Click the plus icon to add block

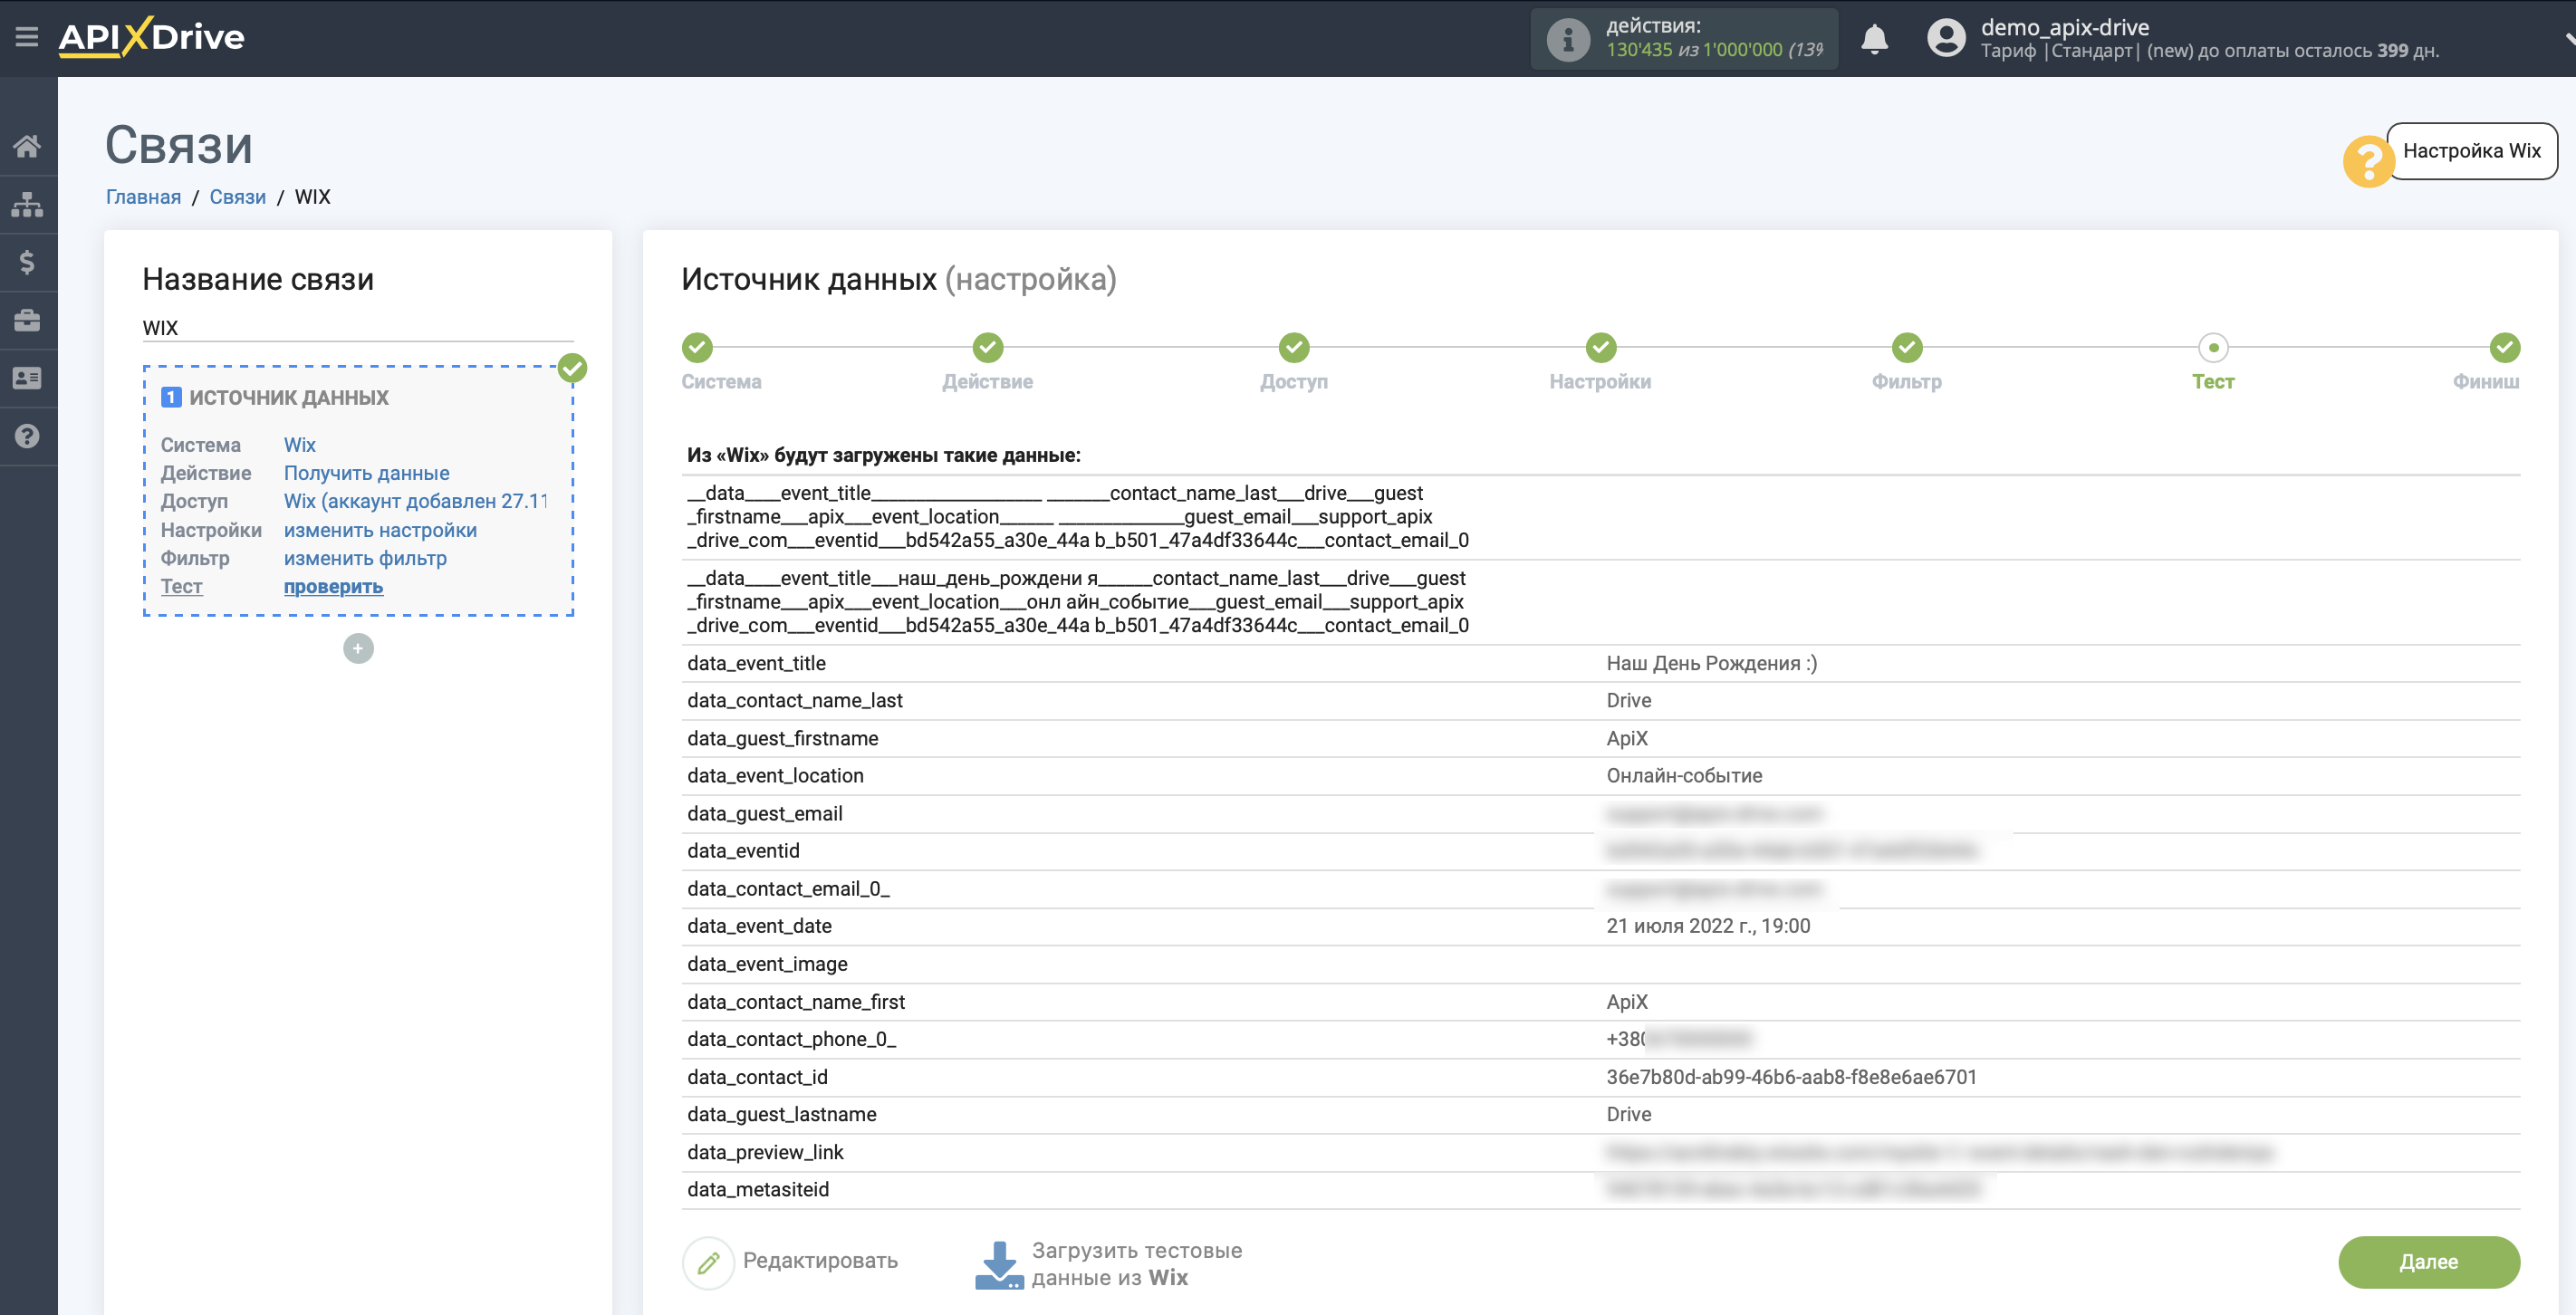(x=358, y=649)
